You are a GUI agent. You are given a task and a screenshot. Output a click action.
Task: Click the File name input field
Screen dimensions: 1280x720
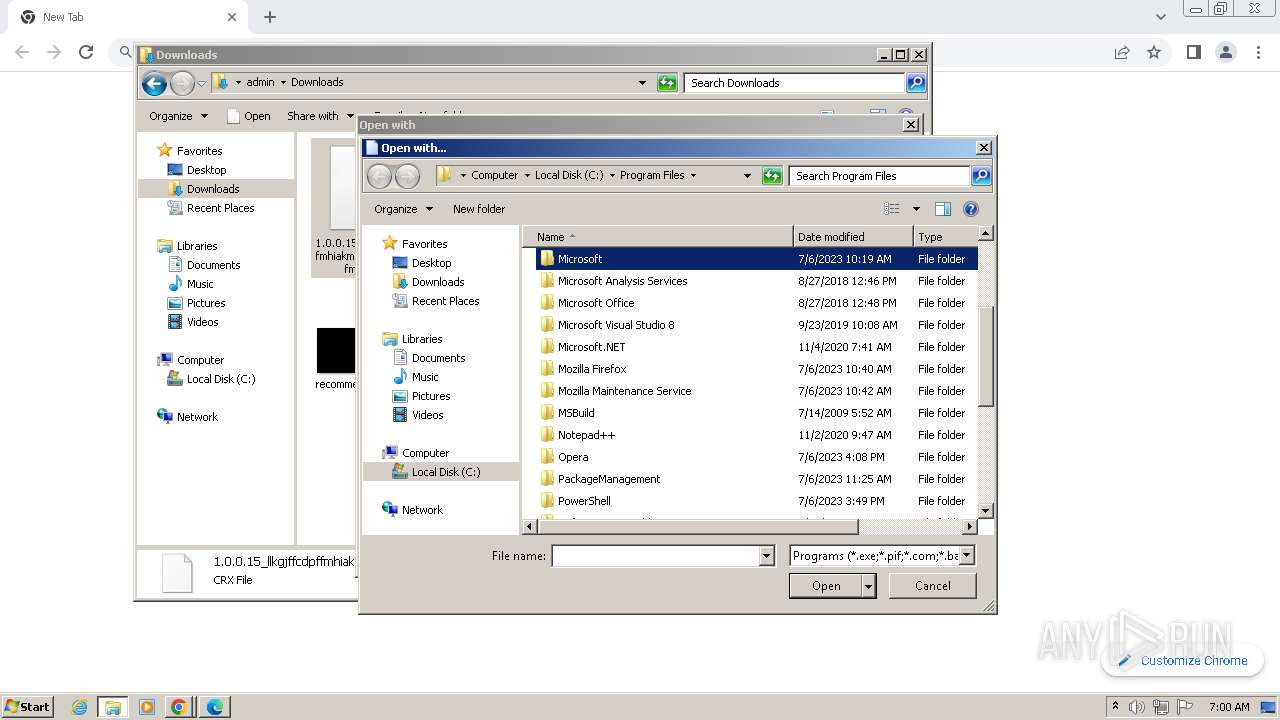point(656,556)
